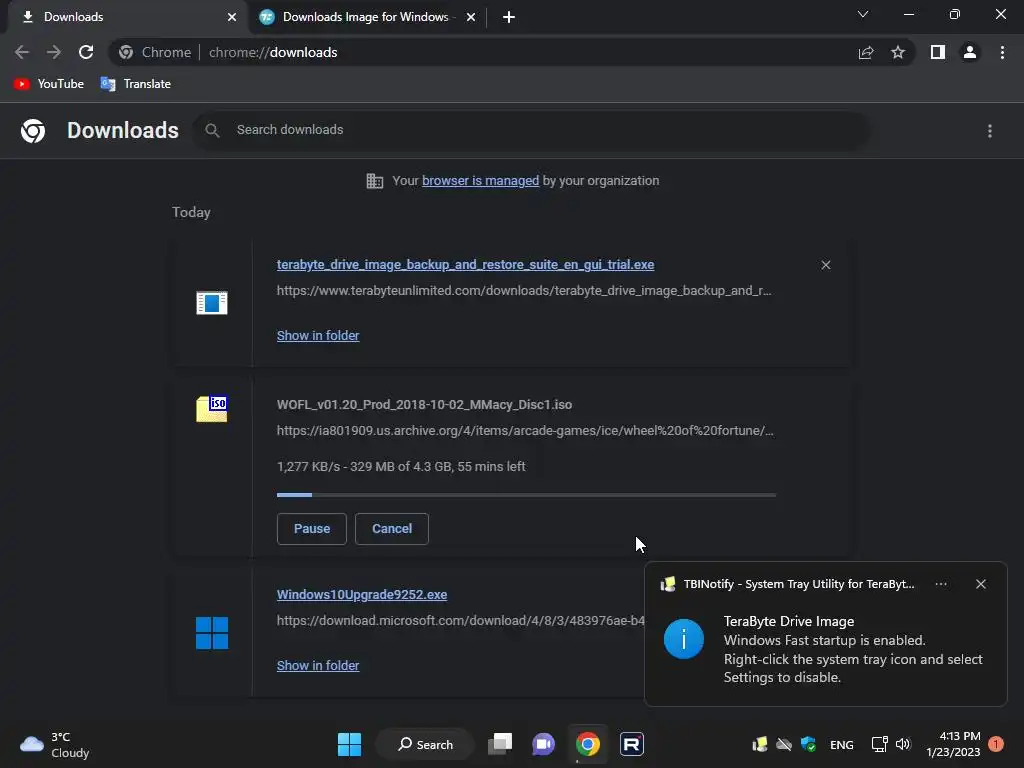This screenshot has width=1024, height=768.
Task: Click TBINotify tray icon
Action: [759, 744]
